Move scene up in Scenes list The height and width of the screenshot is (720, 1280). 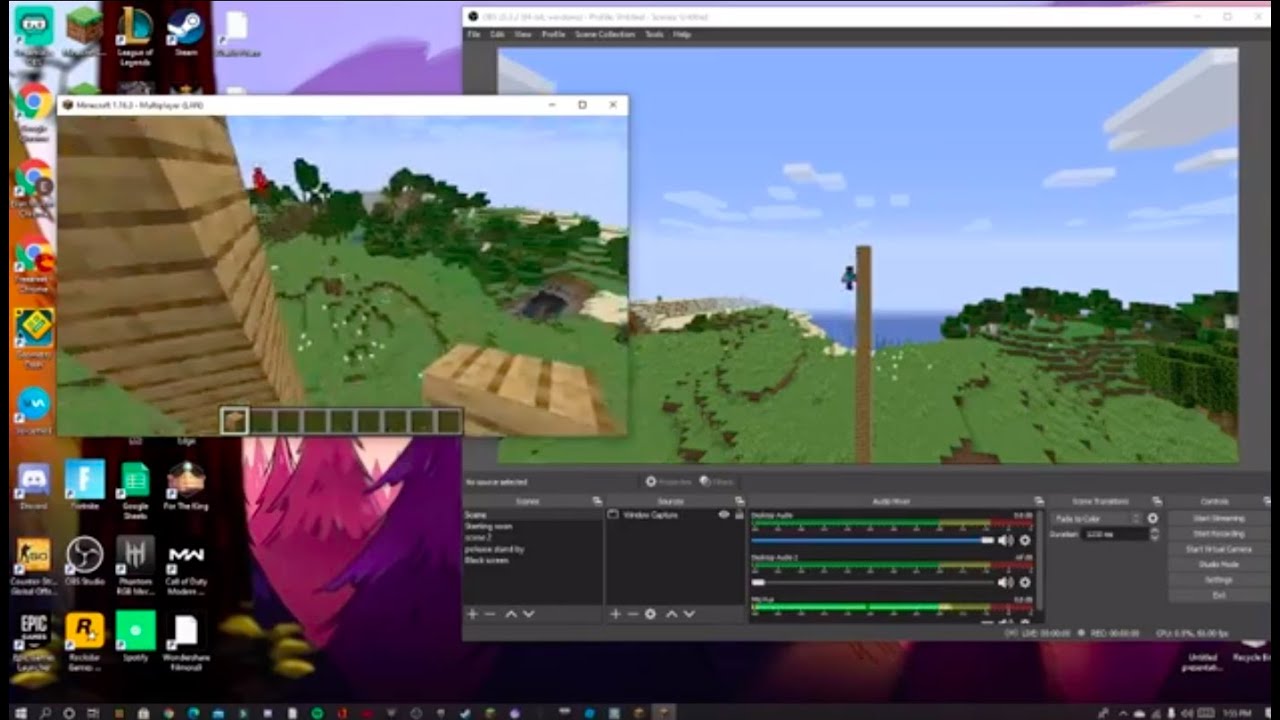(511, 614)
